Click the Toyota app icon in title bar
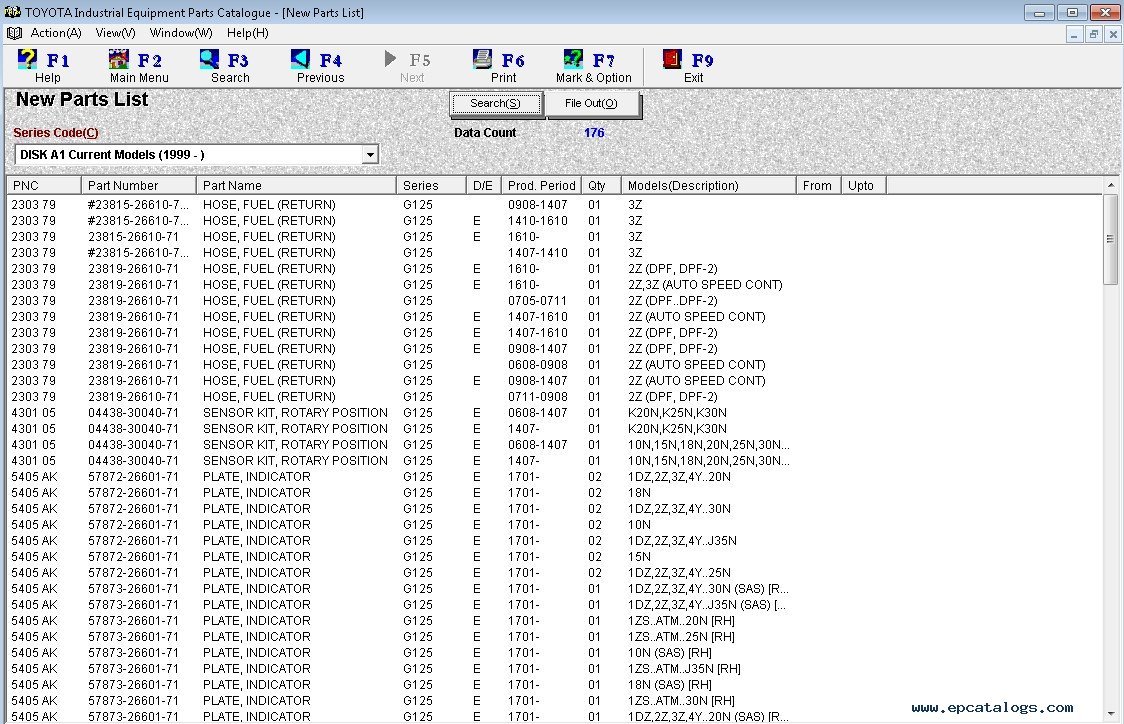The height and width of the screenshot is (724, 1124). pos(12,12)
